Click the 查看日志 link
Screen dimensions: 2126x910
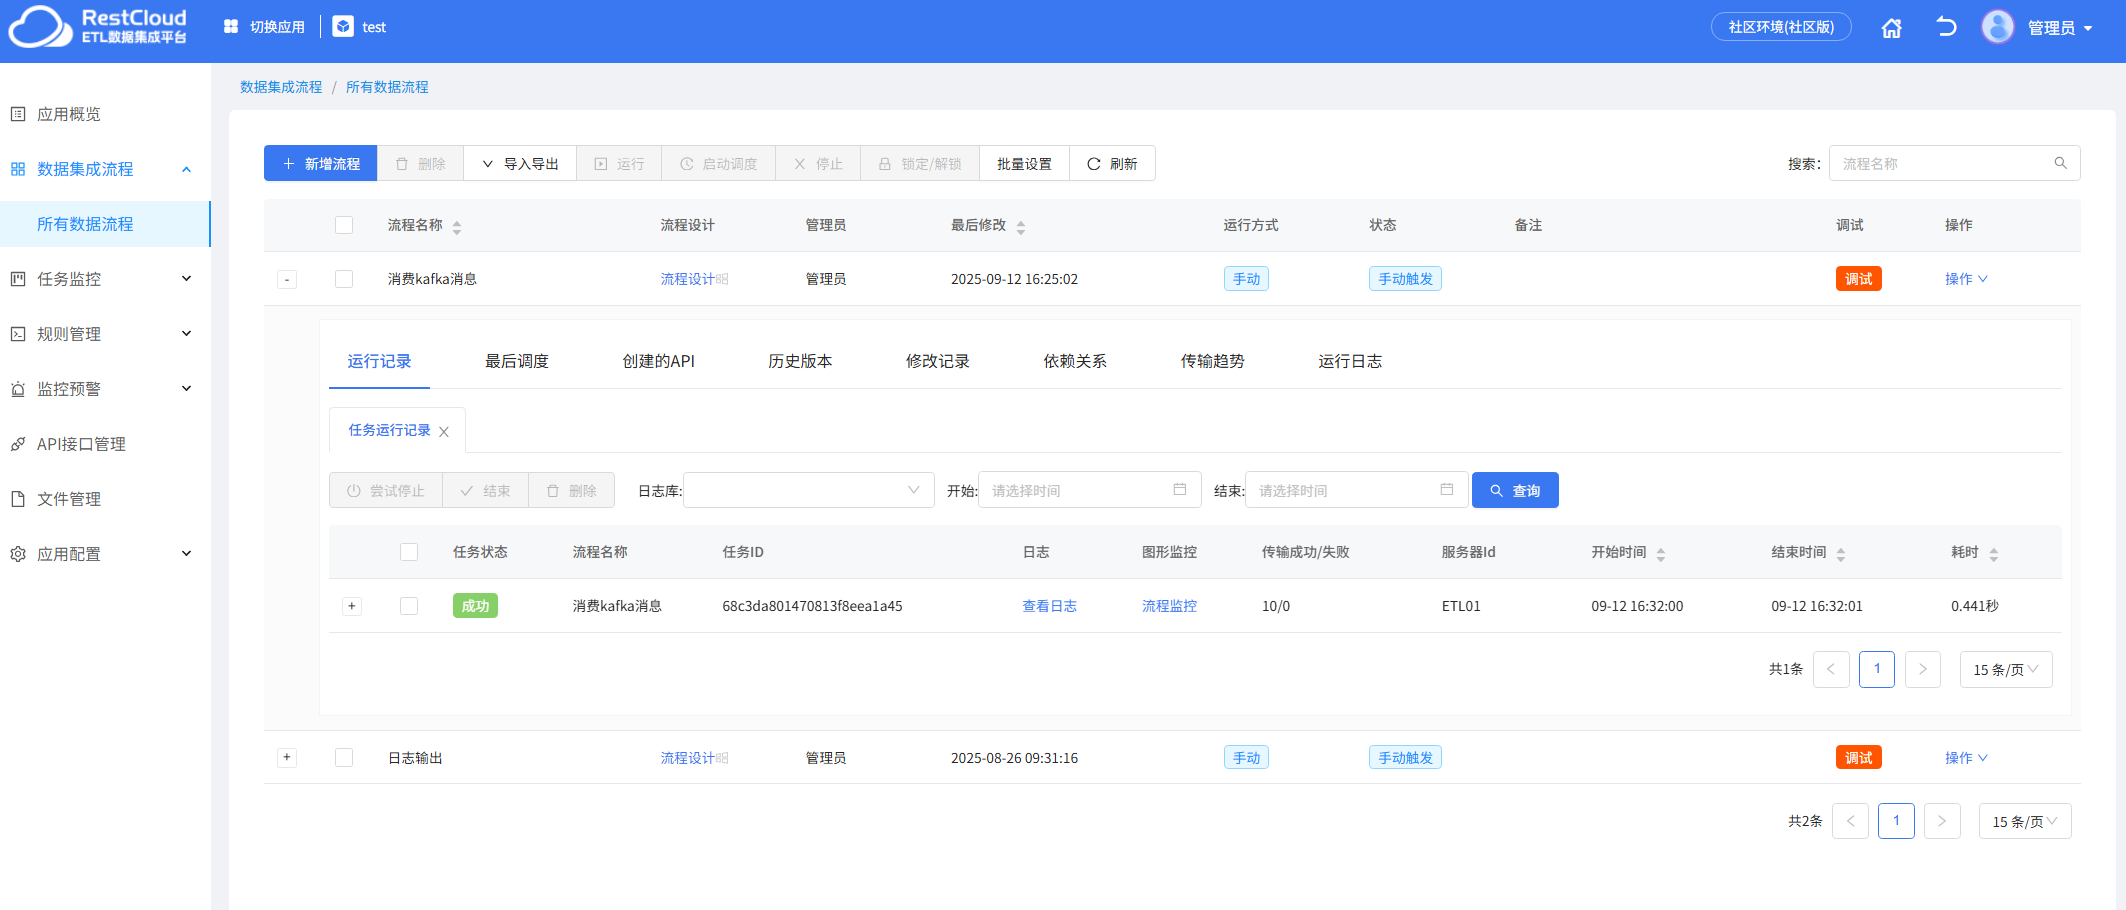coord(1049,606)
